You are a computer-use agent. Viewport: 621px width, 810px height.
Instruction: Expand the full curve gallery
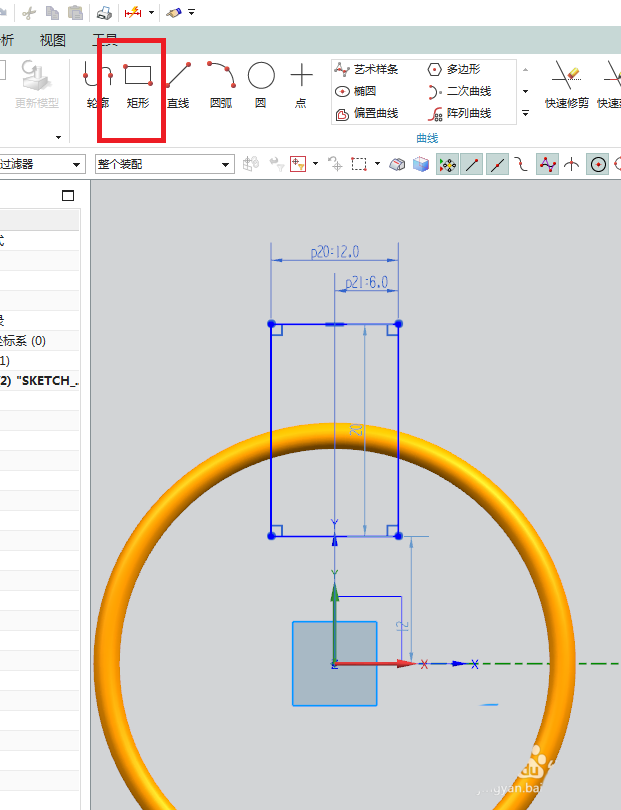point(525,113)
